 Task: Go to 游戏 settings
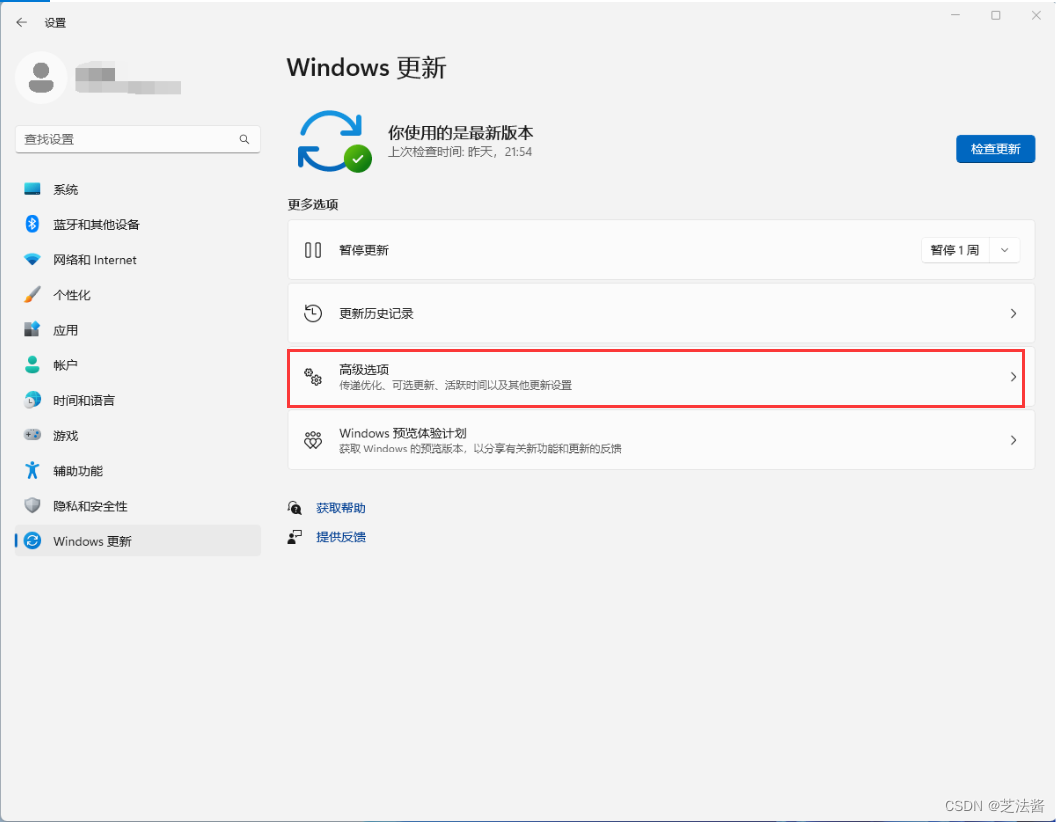[138, 435]
